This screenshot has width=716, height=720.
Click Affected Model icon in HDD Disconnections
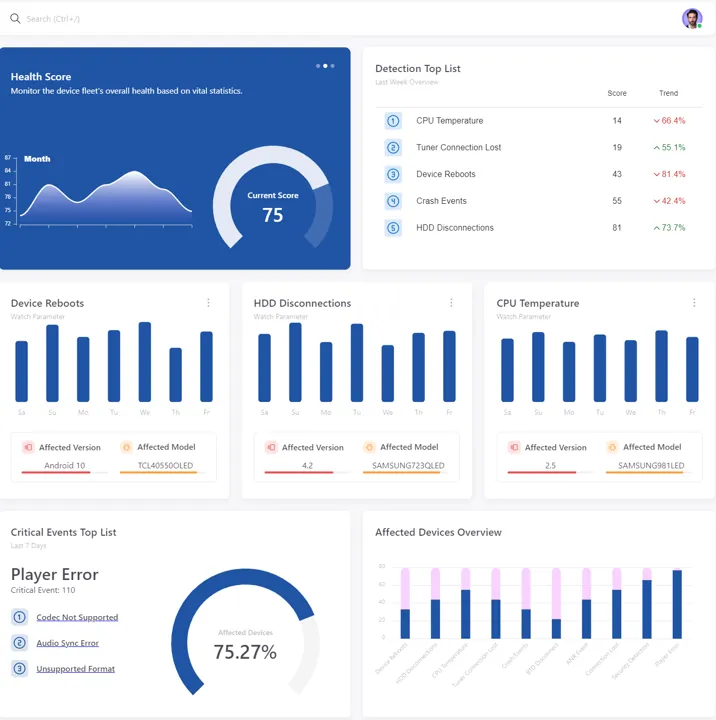(369, 448)
